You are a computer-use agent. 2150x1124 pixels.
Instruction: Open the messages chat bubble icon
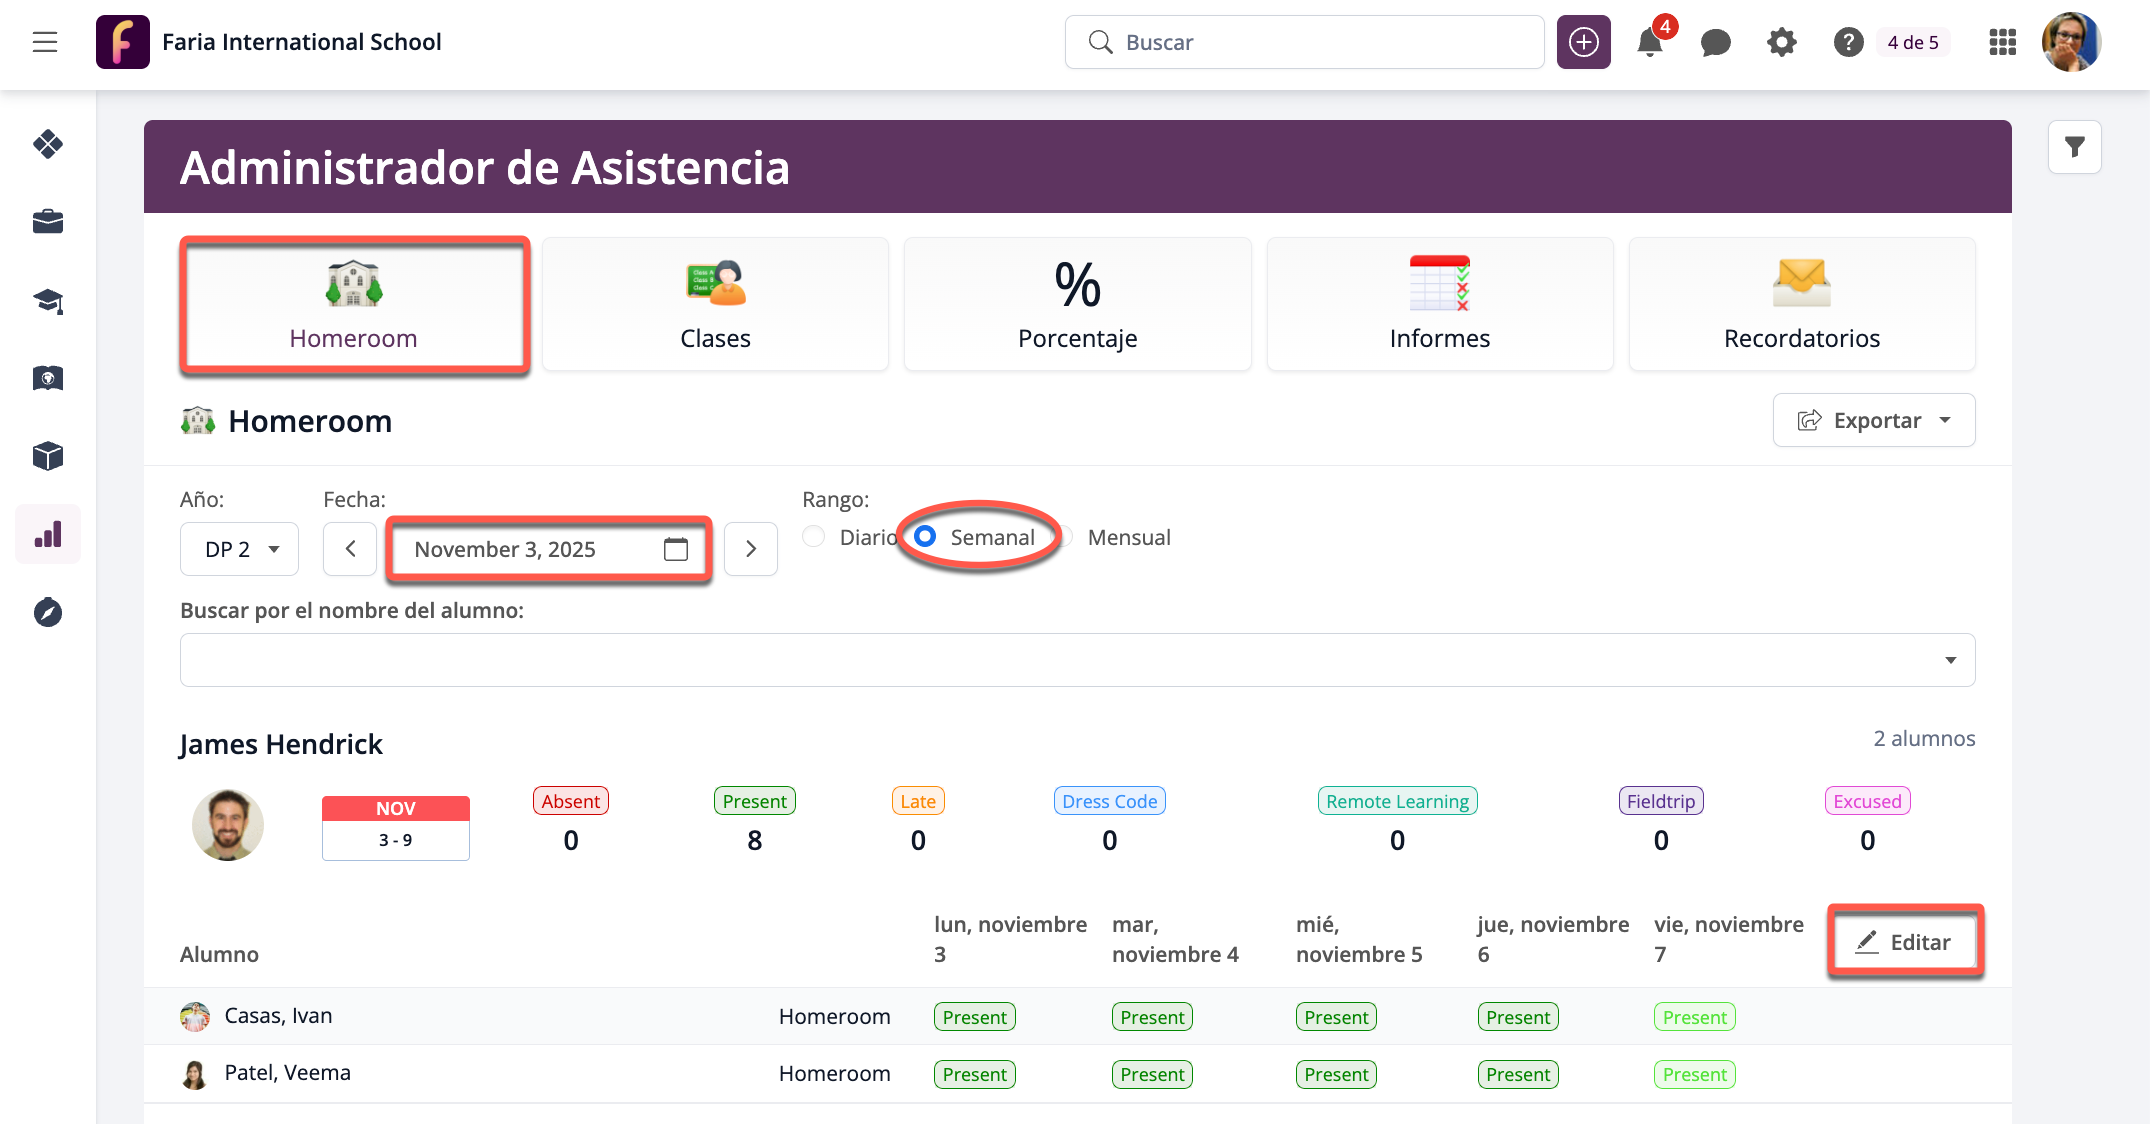click(1715, 42)
